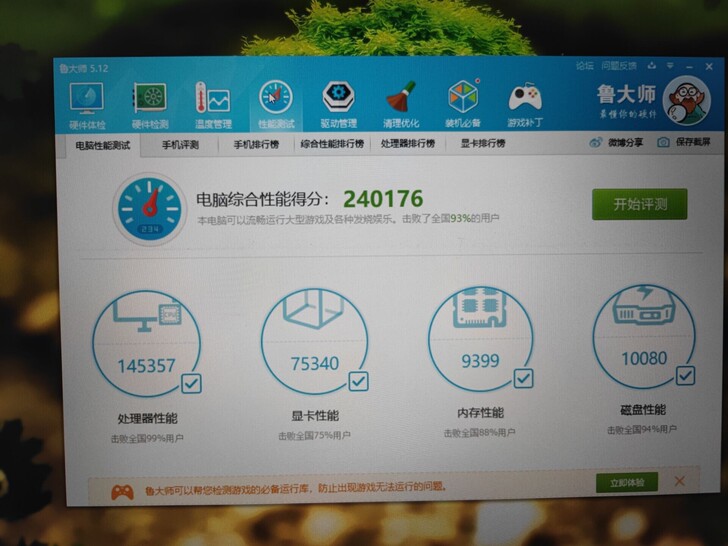Open the 问题反馈 feedback link
The height and width of the screenshot is (546, 728).
pyautogui.click(x=619, y=65)
